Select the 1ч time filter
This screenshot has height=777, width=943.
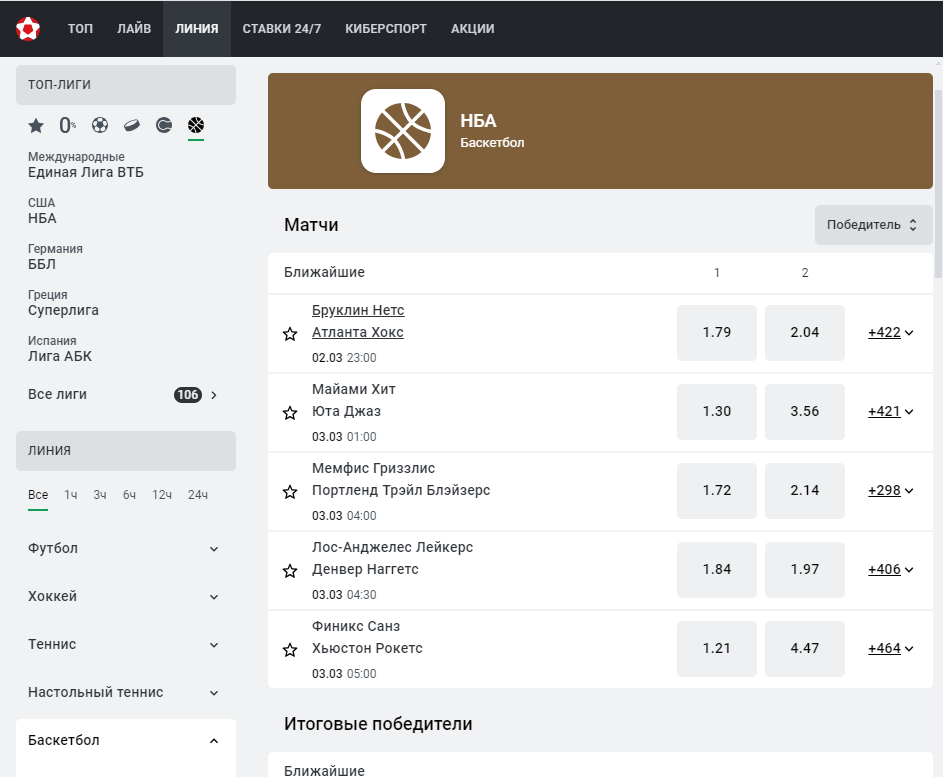71,495
